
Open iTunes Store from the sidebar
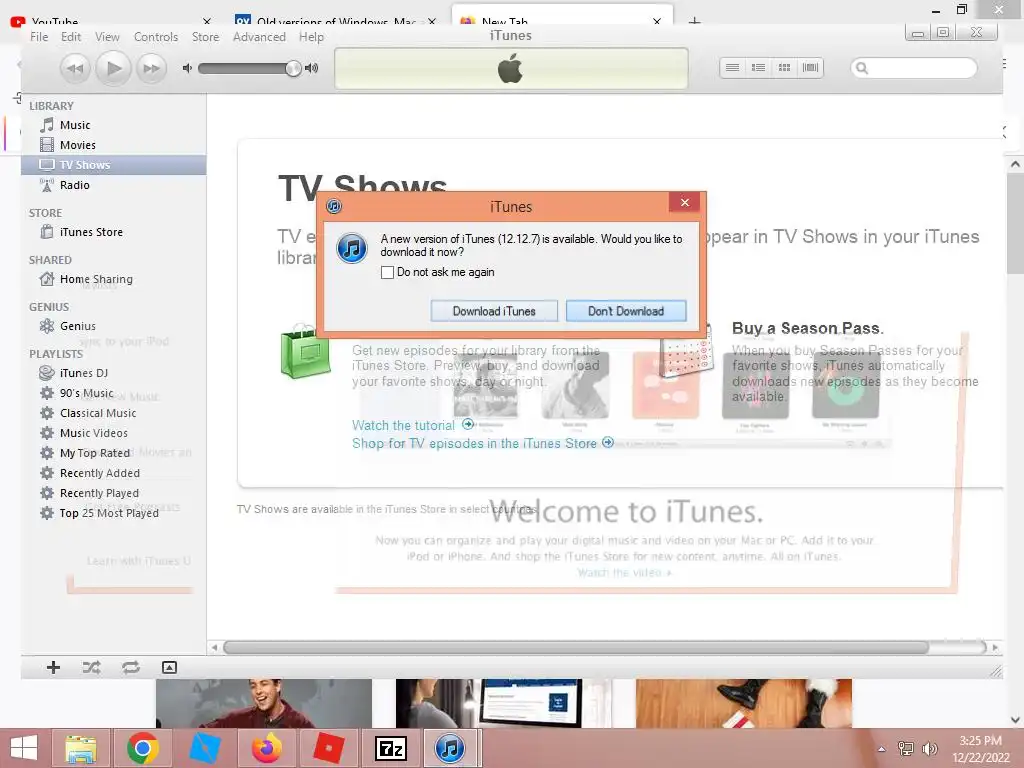[x=114, y=232]
